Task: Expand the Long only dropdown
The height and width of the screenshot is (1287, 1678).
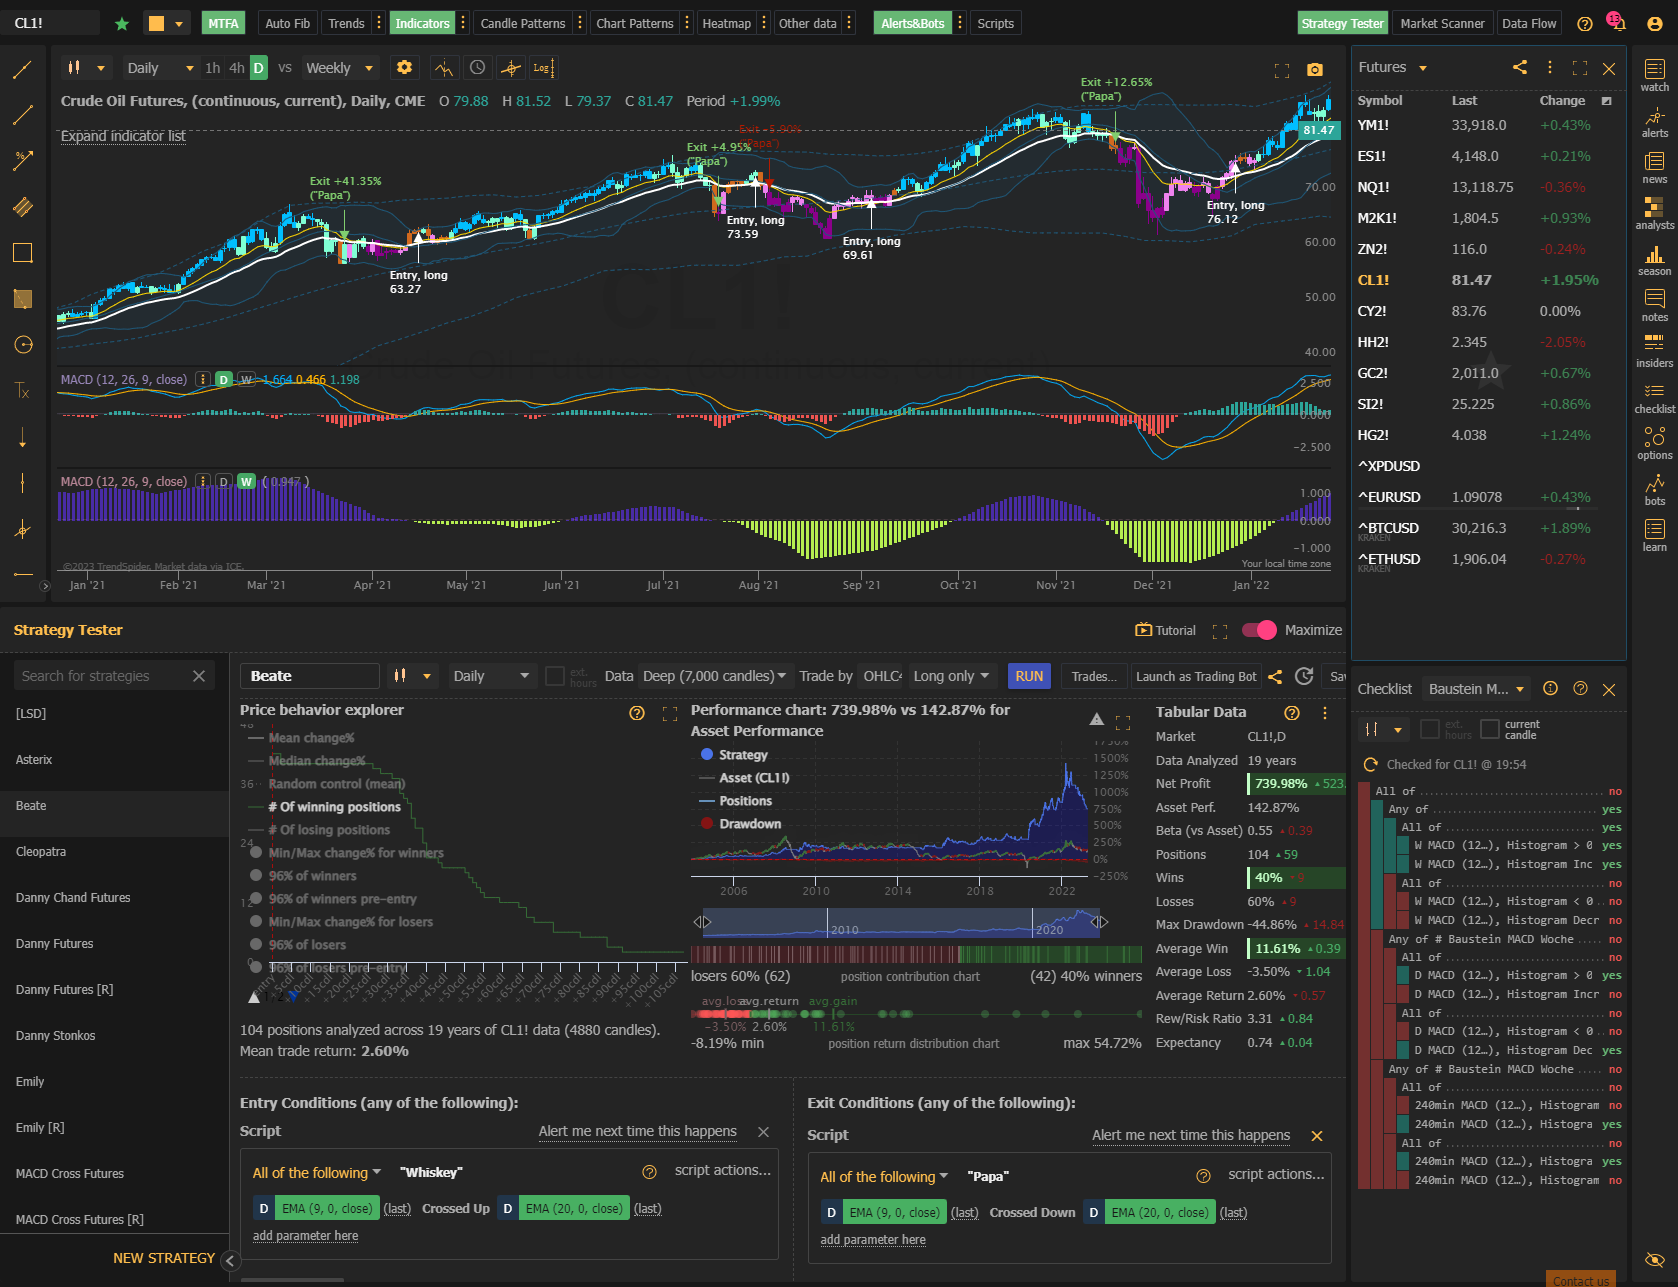Action: click(x=952, y=676)
